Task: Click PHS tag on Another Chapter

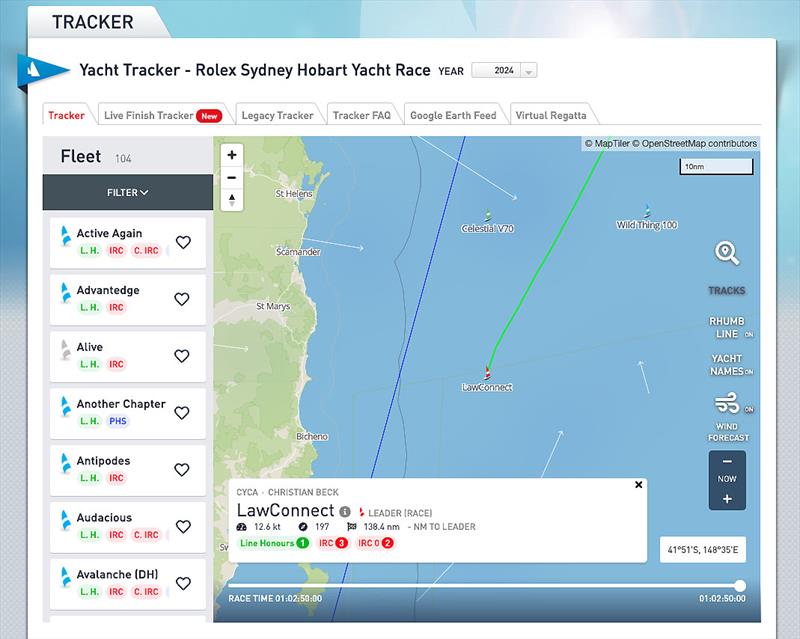Action: 118,421
